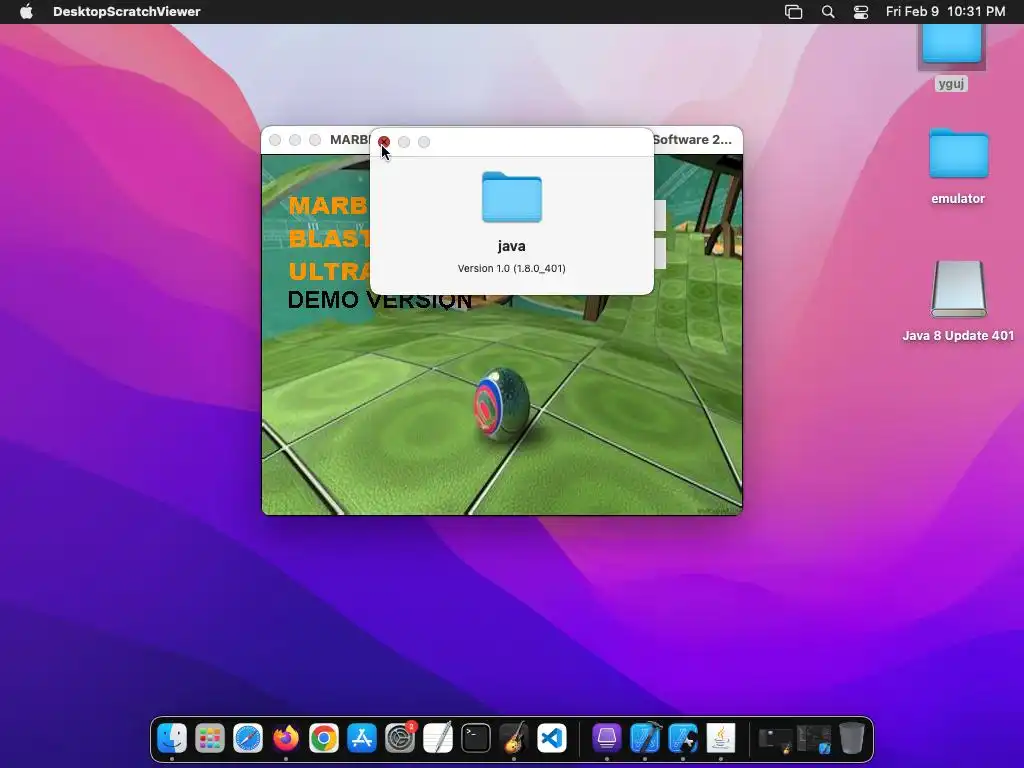Launch Terminal from the dock

click(x=475, y=739)
